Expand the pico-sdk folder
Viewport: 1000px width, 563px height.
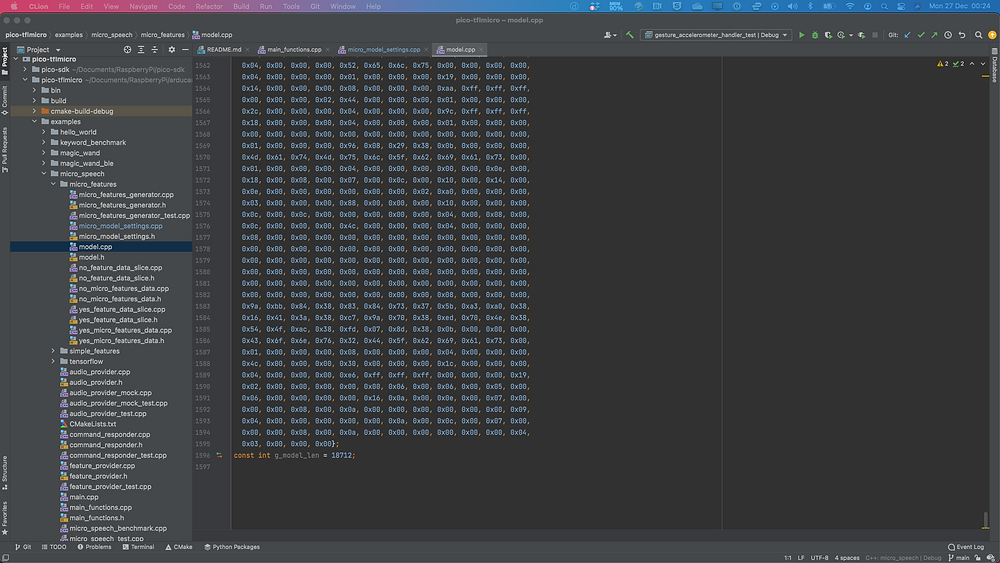pyautogui.click(x=26, y=69)
